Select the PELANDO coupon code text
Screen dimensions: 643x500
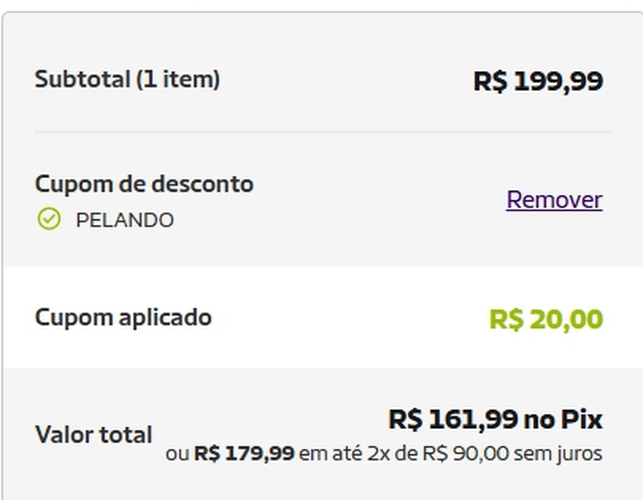pos(125,220)
